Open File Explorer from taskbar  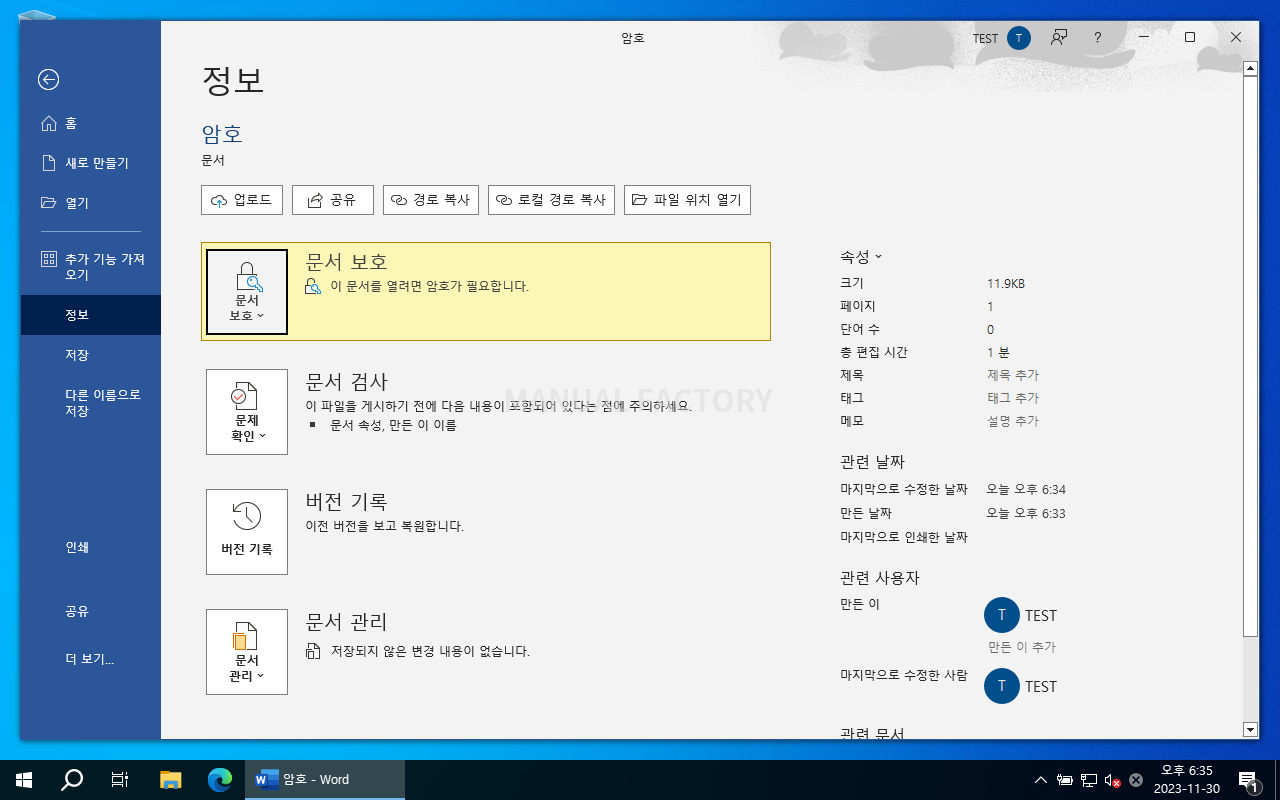(171, 780)
